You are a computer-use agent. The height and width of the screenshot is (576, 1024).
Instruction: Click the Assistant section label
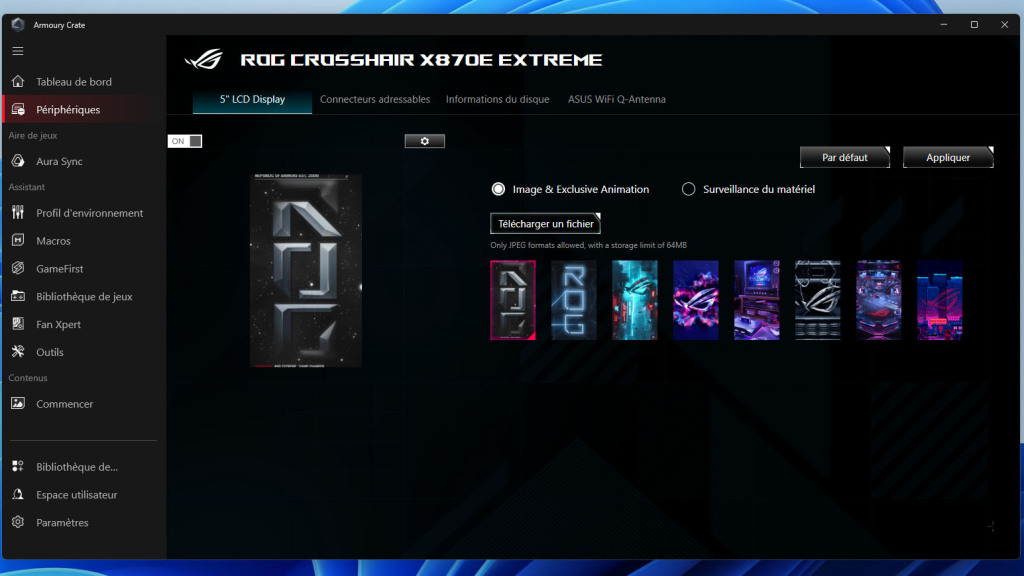click(x=27, y=187)
